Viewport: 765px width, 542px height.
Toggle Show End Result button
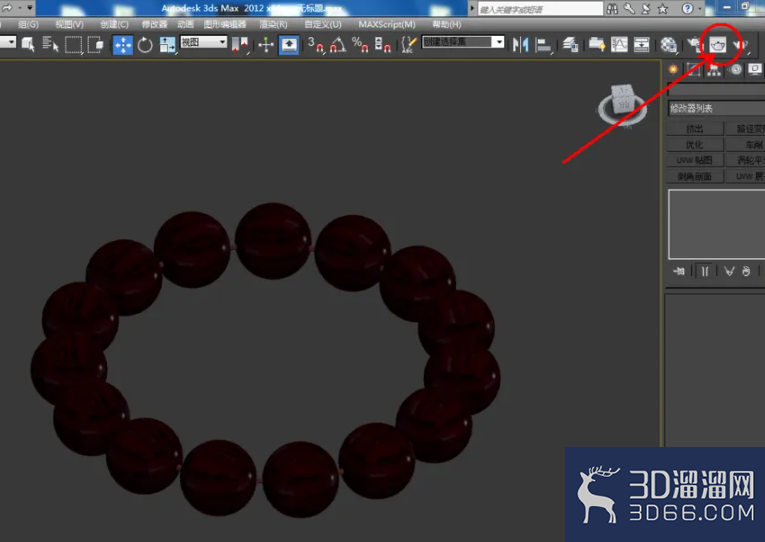click(x=705, y=271)
